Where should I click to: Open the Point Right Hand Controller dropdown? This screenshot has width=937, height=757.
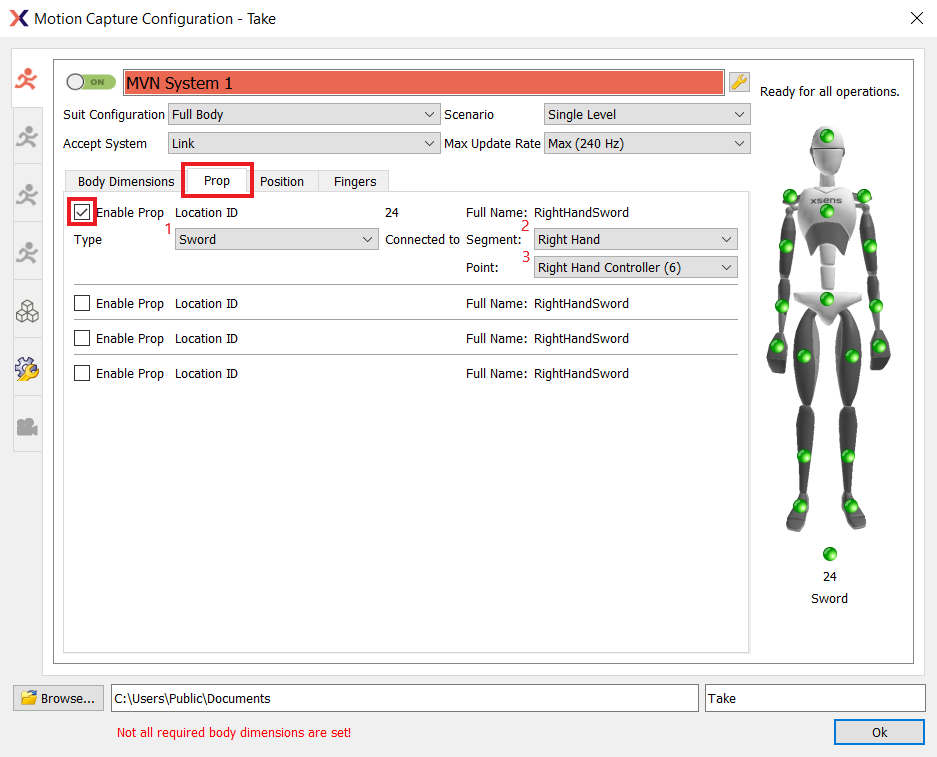pyautogui.click(x=635, y=267)
